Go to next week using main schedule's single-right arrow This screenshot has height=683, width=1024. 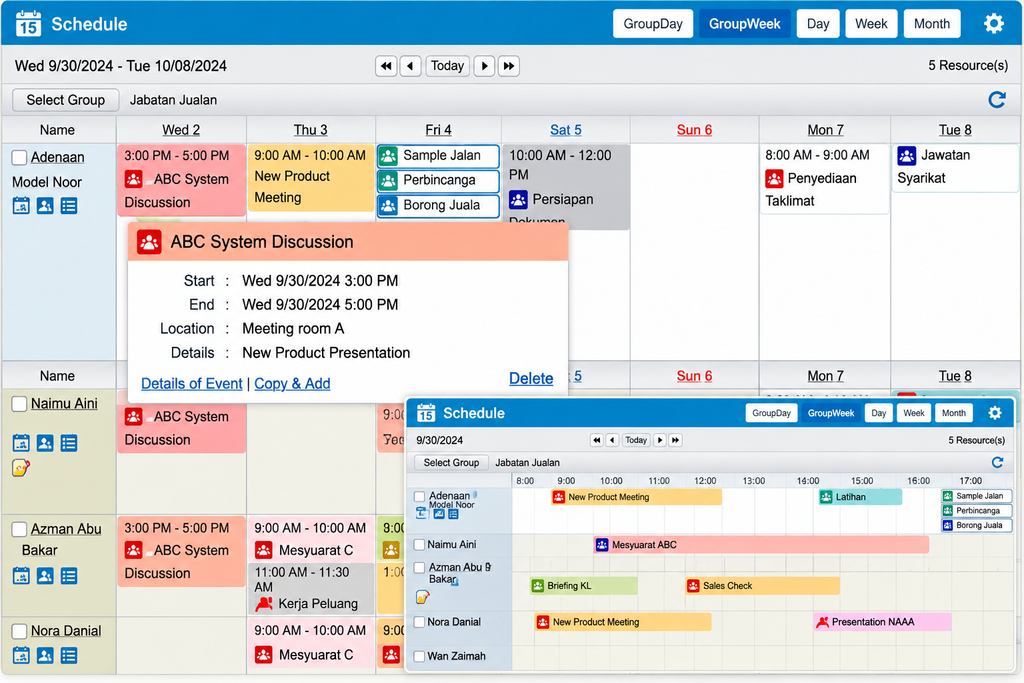point(484,66)
